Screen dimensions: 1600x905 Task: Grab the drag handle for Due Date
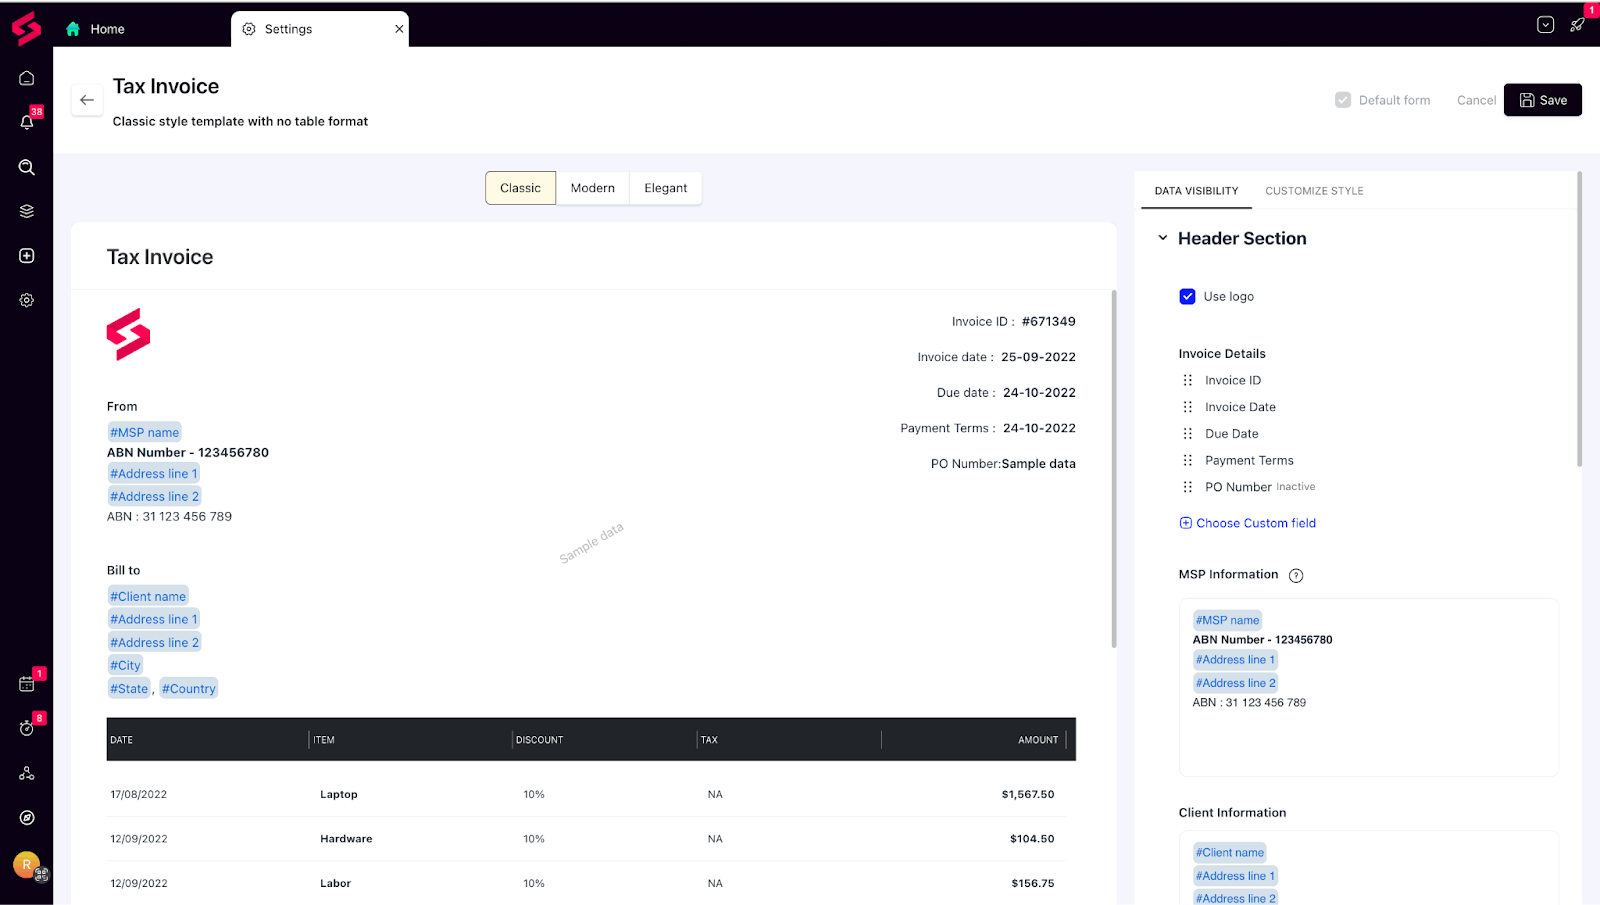1188,434
